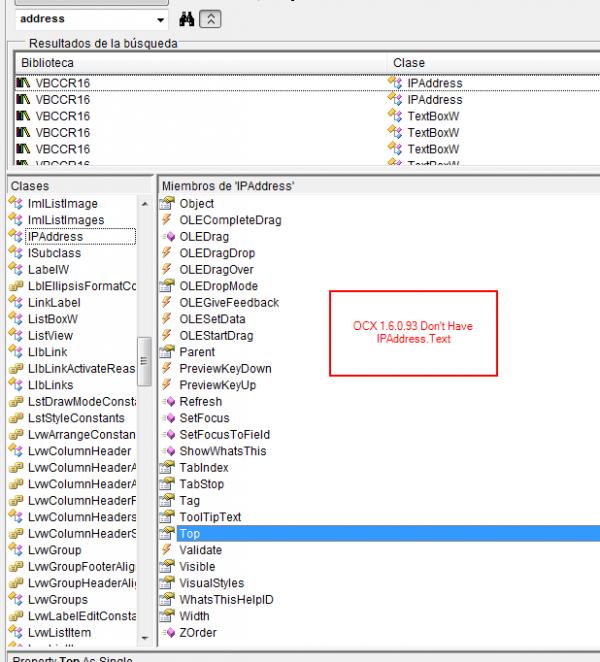Click the LstDrawModeConsta enum icon
600x662 pixels.
click(16, 402)
